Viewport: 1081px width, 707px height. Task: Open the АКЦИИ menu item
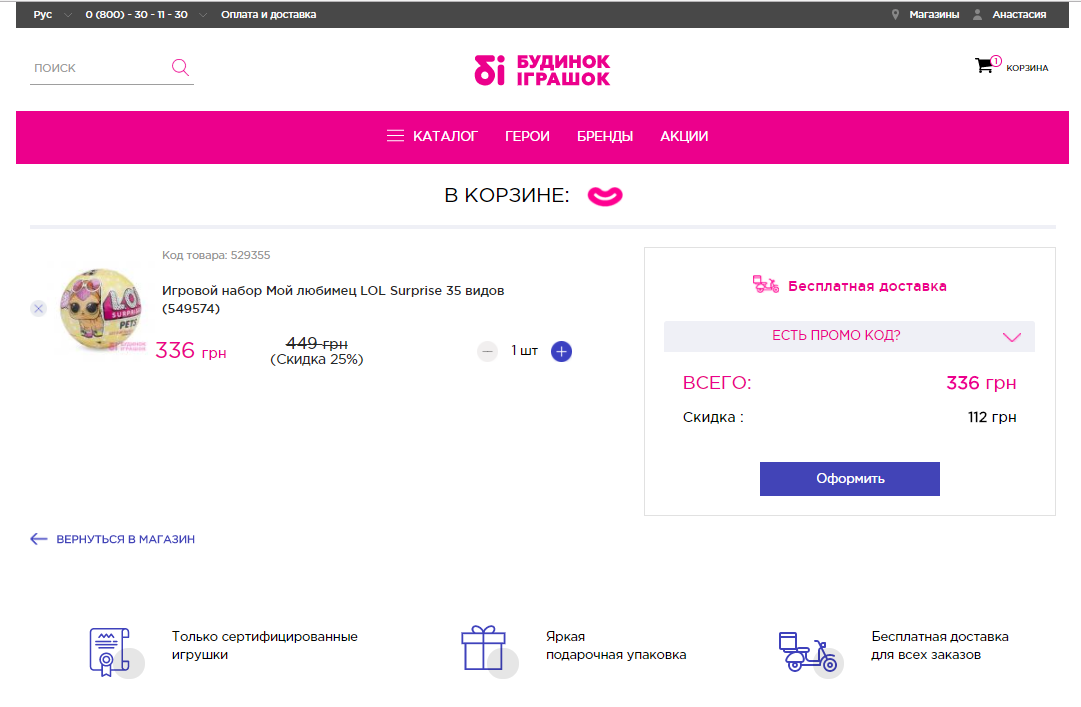(684, 136)
